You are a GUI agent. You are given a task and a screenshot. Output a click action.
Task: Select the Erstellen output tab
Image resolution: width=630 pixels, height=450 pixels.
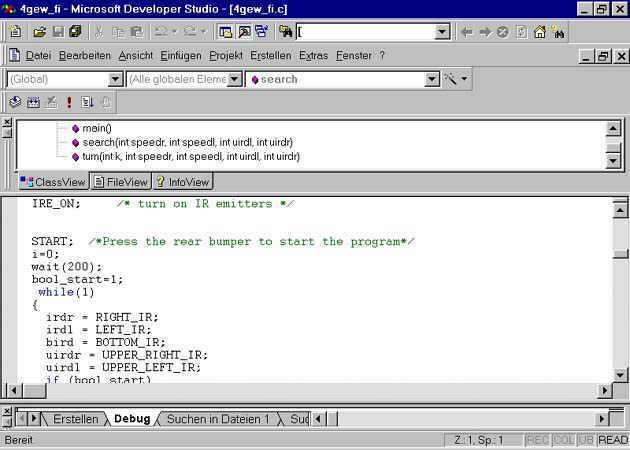pyautogui.click(x=75, y=419)
